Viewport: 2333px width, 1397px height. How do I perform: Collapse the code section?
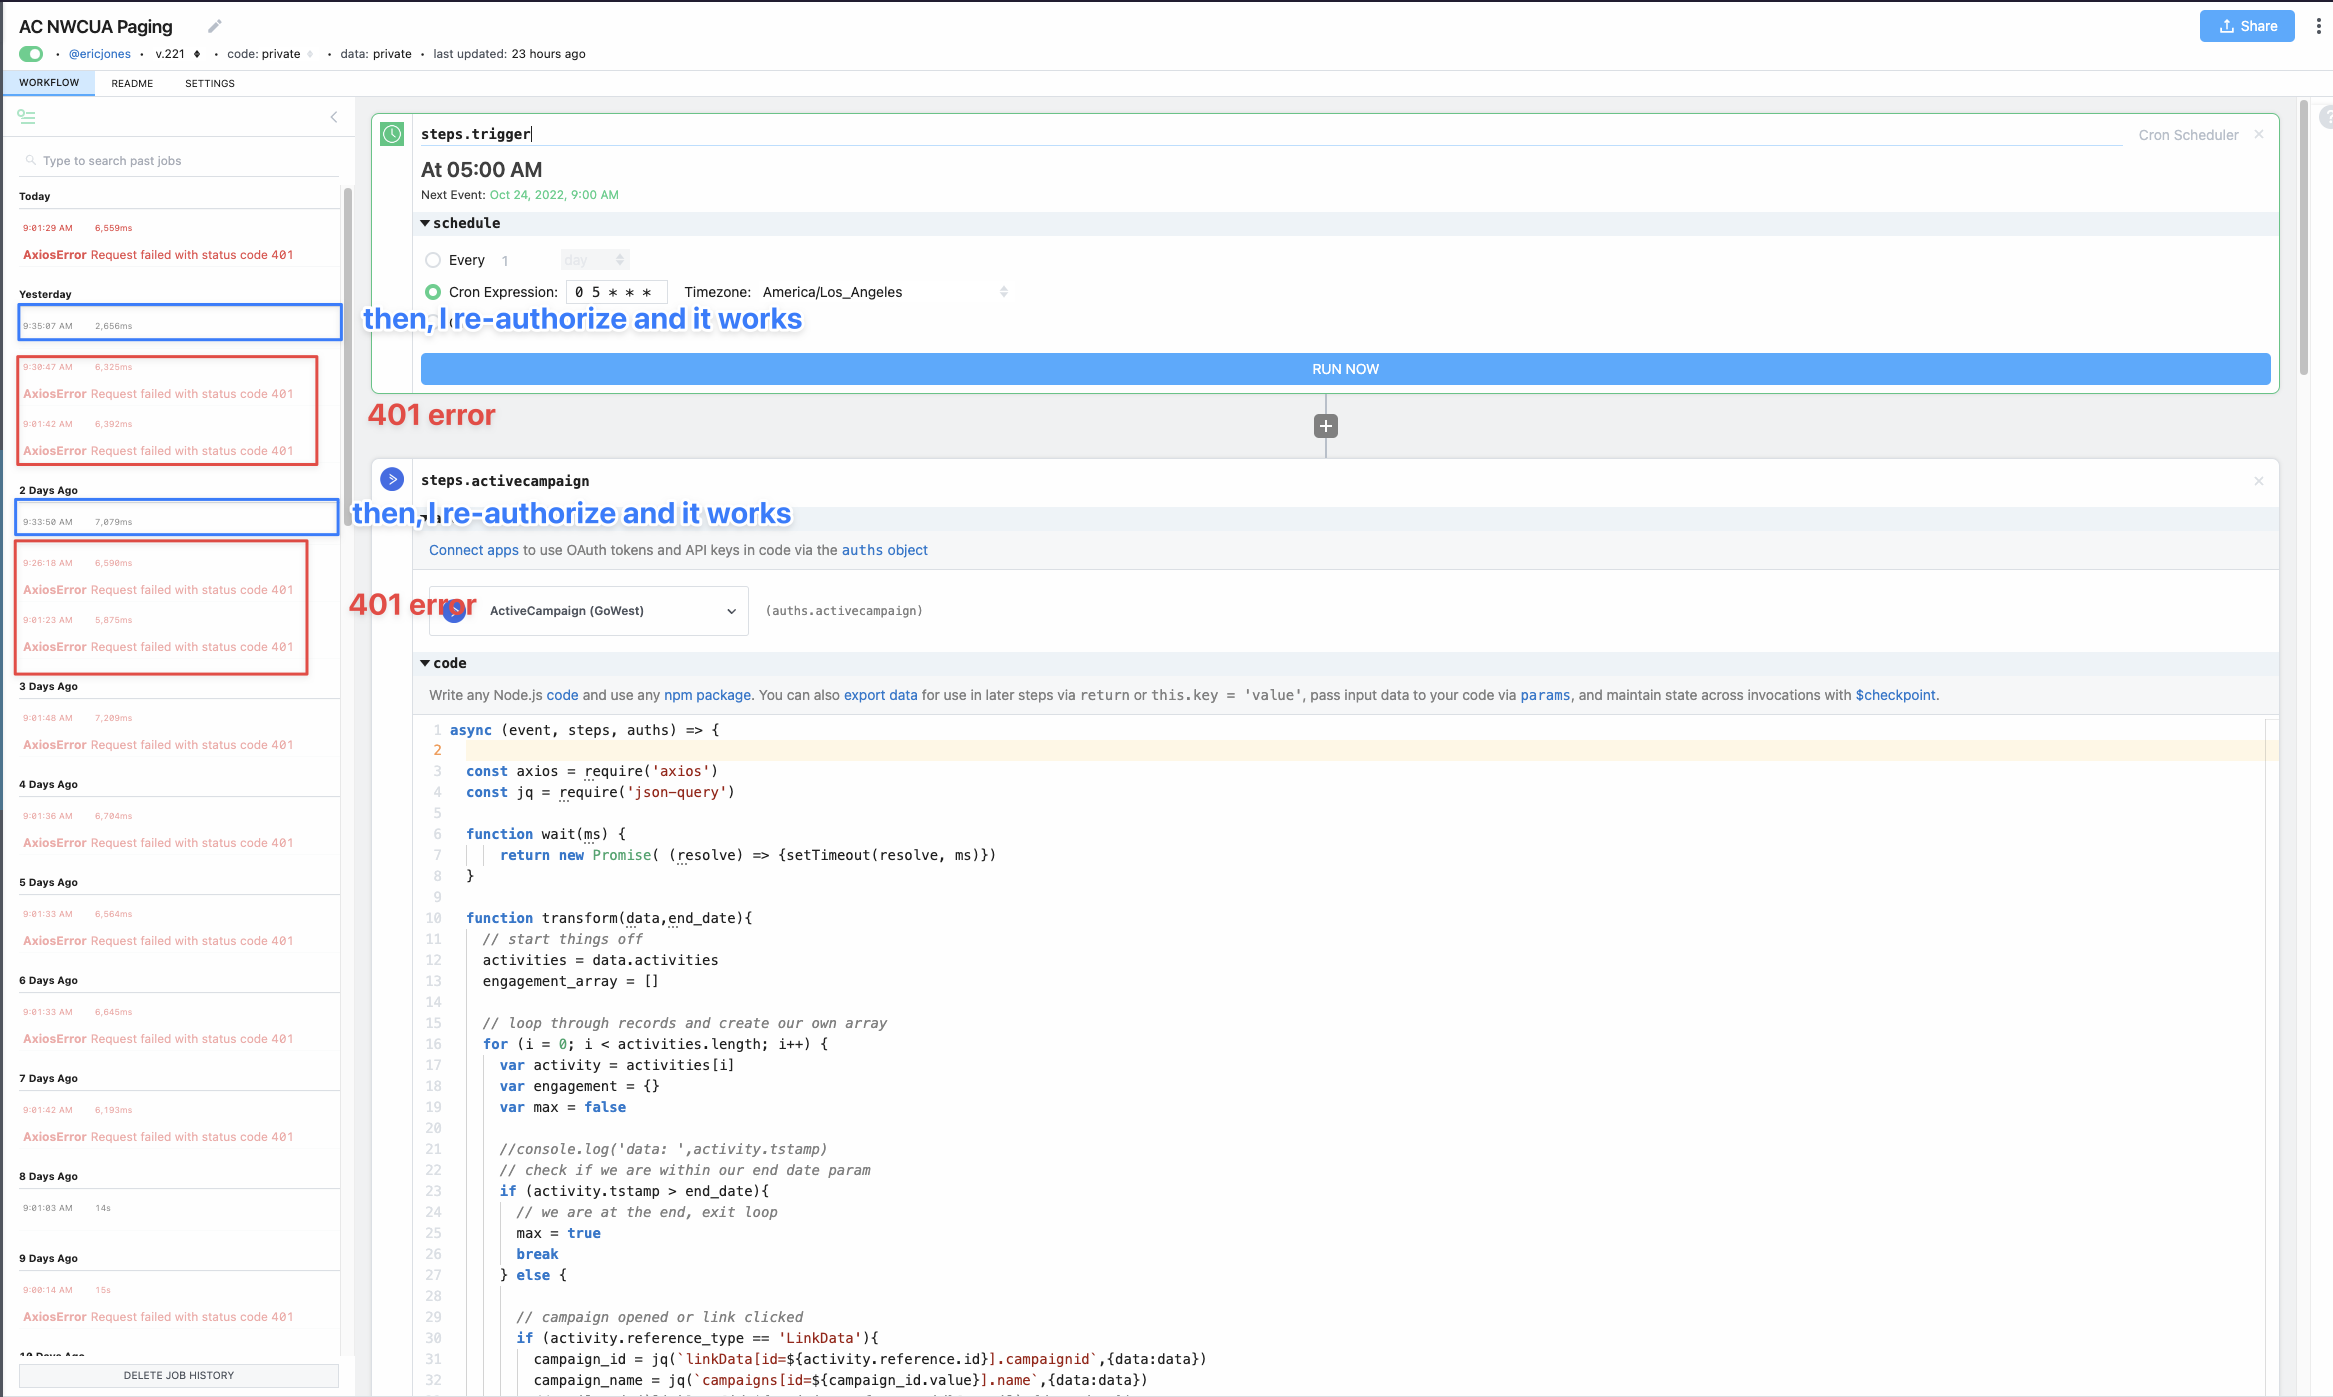(425, 663)
